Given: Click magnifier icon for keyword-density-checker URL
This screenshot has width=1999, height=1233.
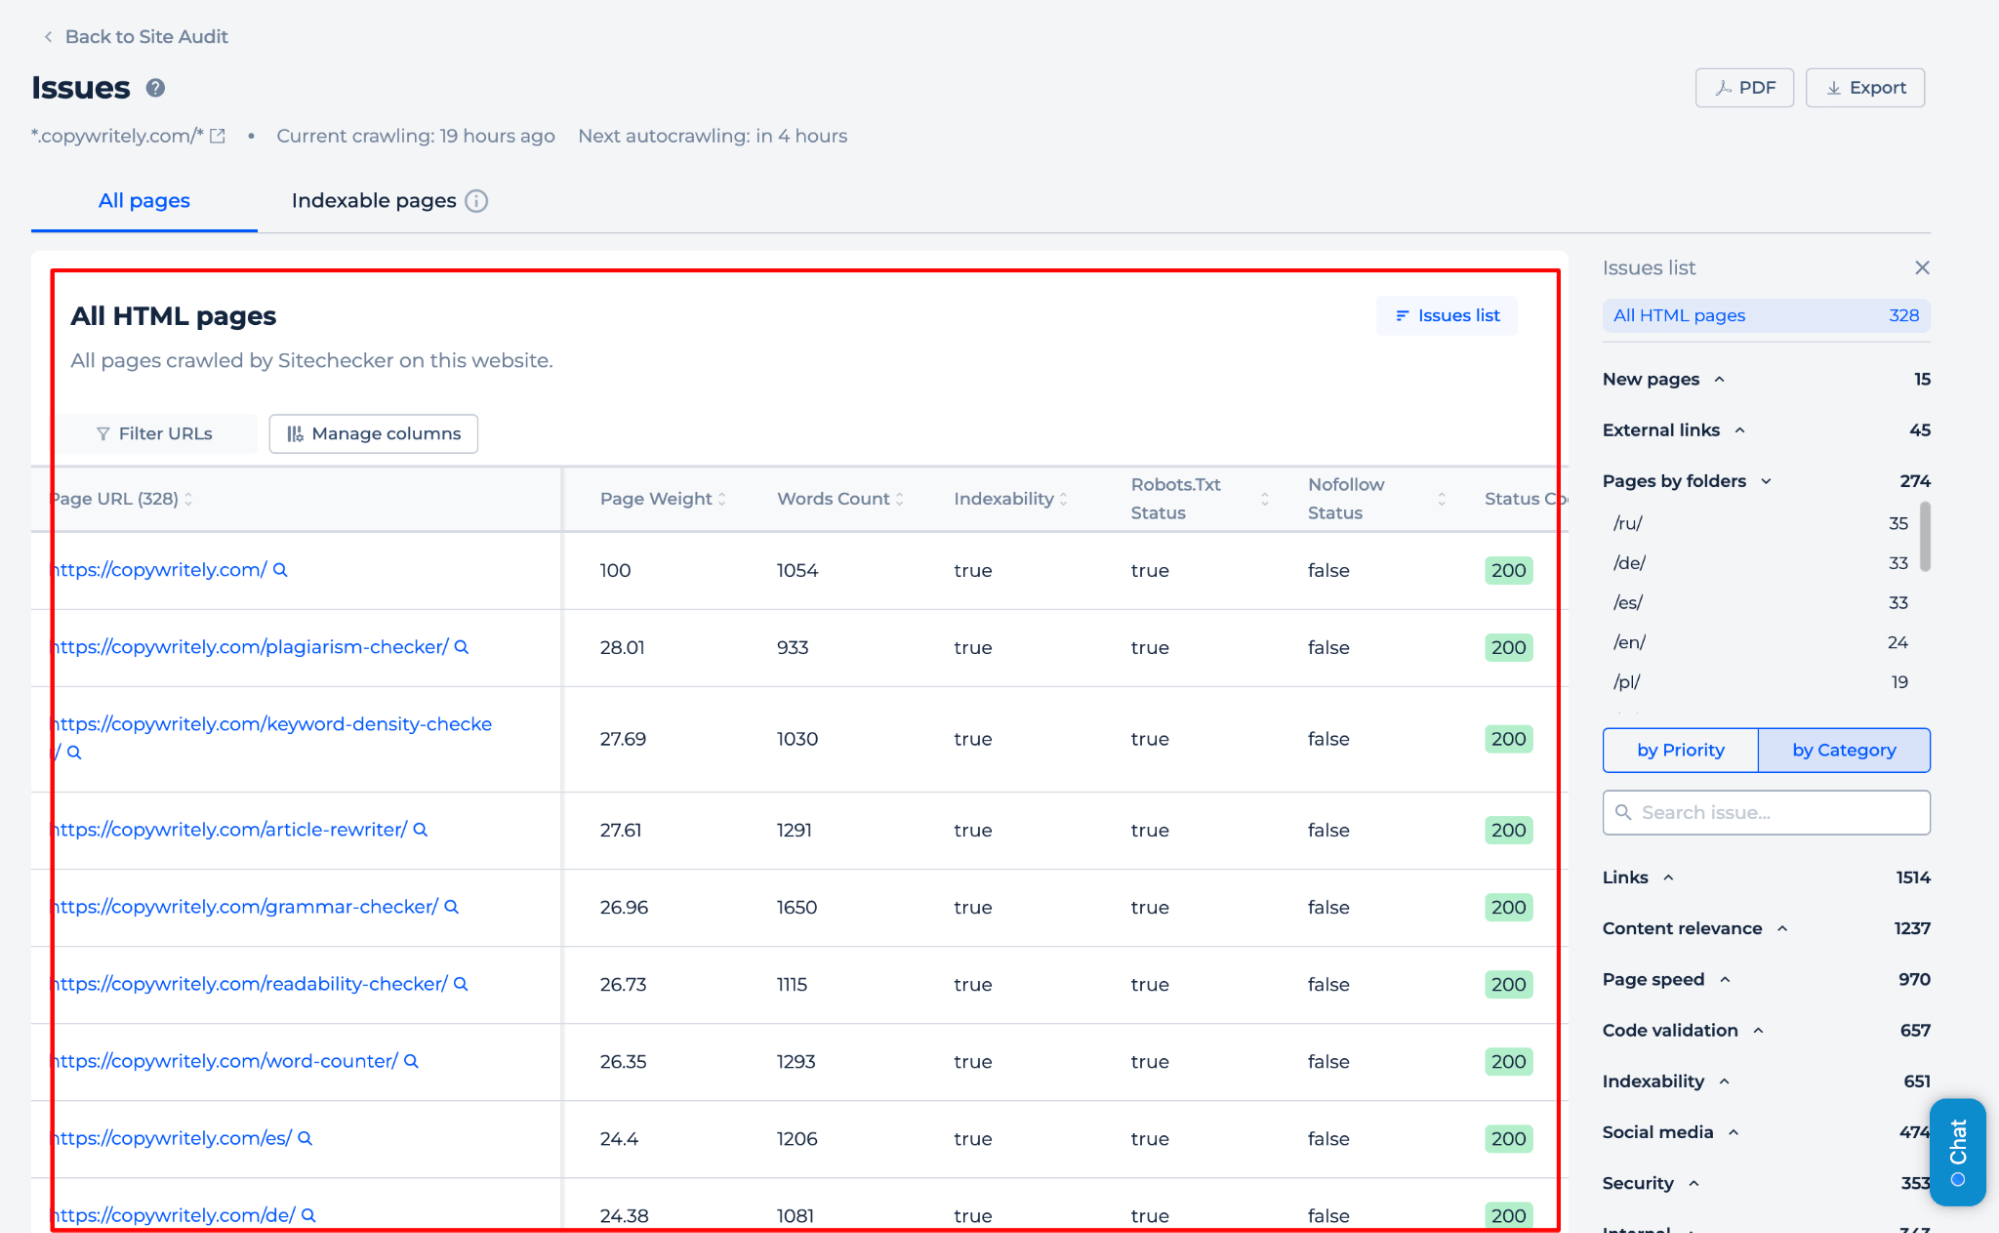Looking at the screenshot, I should click(x=73, y=752).
